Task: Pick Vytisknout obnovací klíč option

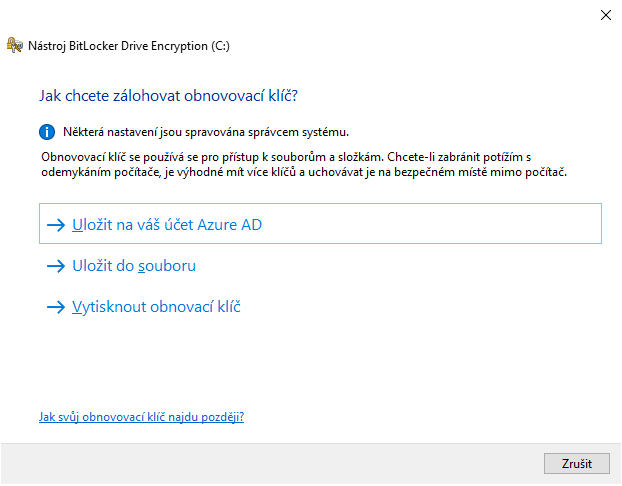Action: tap(156, 307)
